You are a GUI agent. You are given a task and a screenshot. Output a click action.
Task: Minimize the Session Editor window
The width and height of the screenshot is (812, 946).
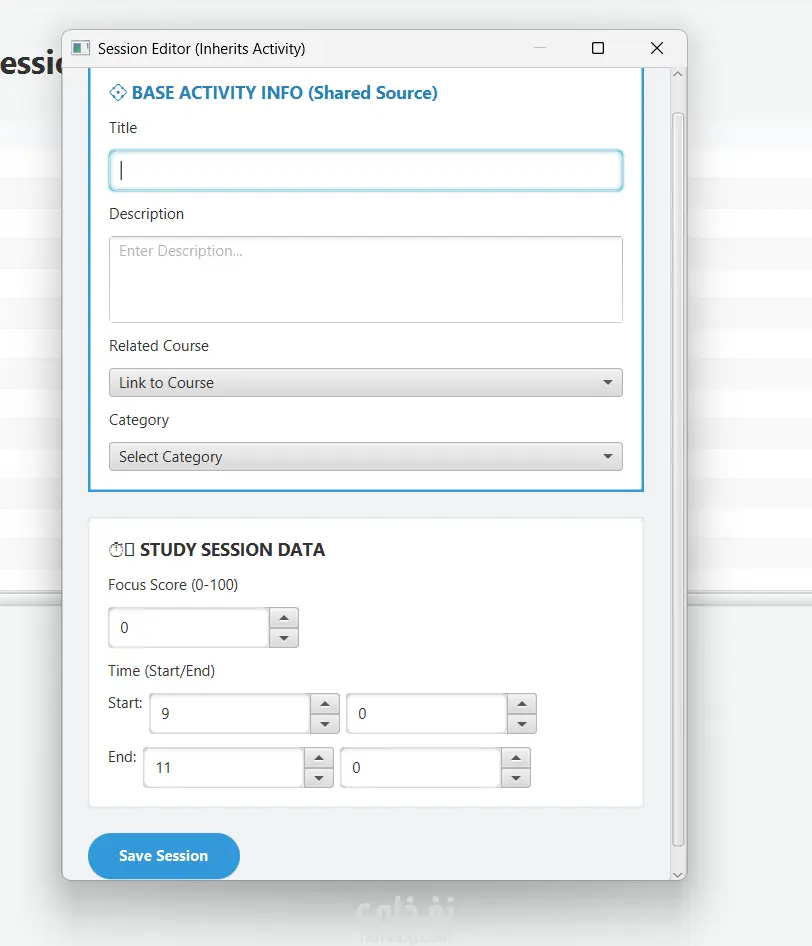[540, 48]
